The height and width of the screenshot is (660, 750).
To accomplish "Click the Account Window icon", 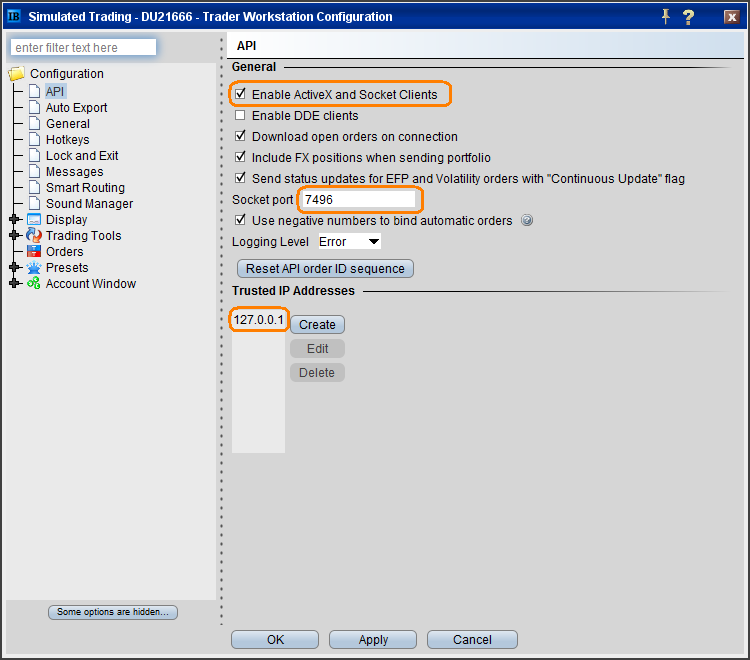I will pos(34,283).
